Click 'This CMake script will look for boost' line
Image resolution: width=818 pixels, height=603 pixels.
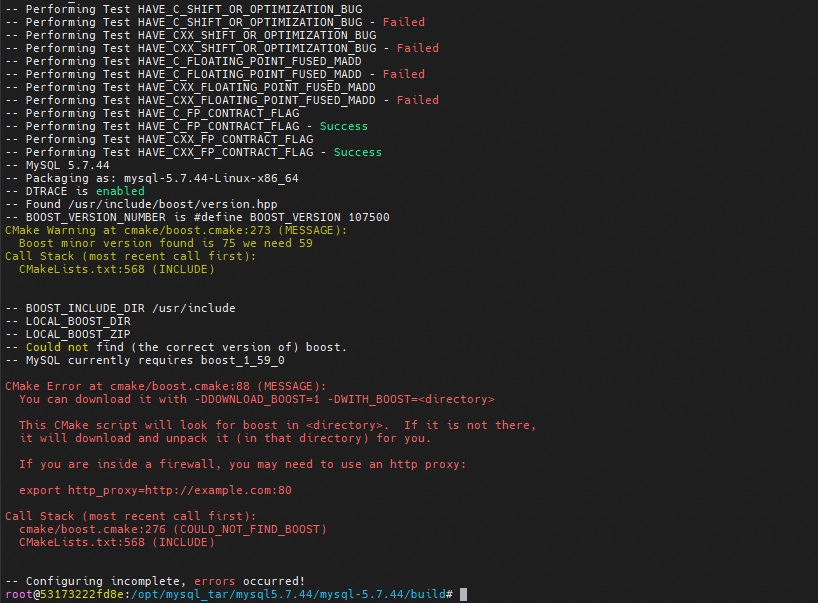(278, 426)
